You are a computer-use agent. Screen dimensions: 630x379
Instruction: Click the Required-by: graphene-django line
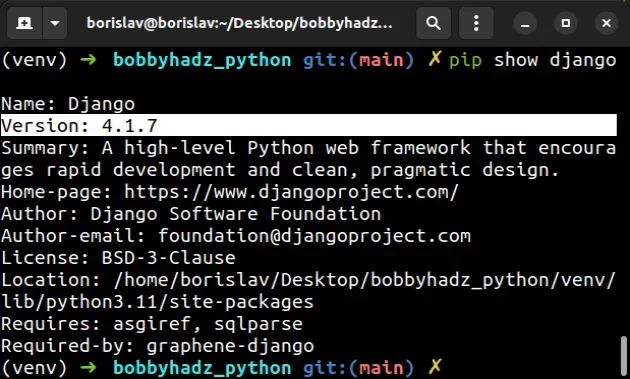click(158, 346)
